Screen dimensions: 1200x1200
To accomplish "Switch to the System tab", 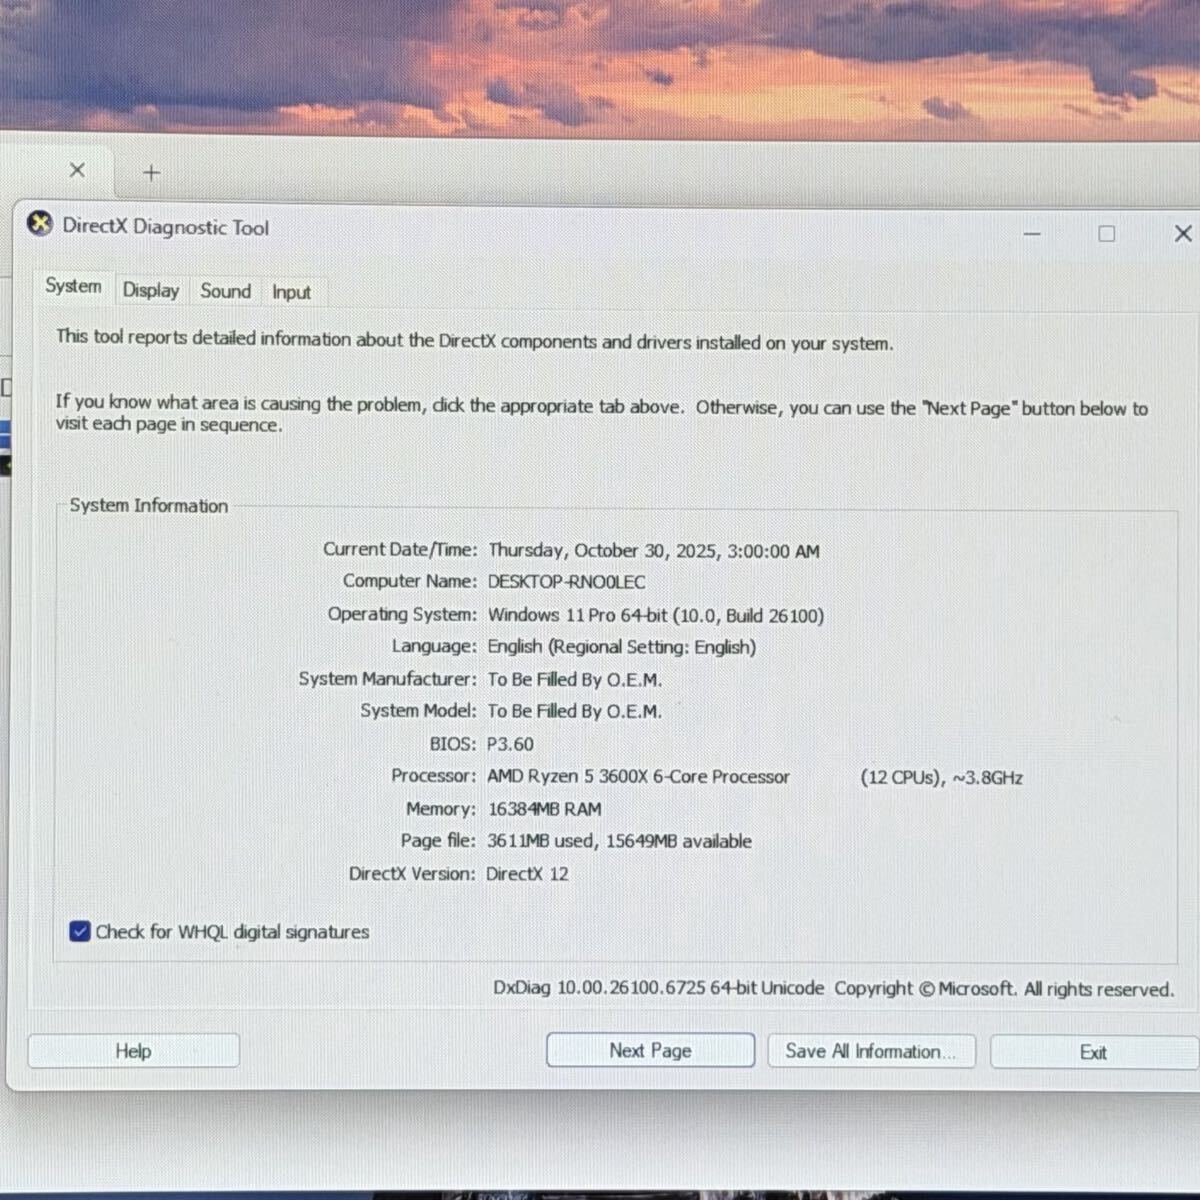I will click(x=73, y=286).
